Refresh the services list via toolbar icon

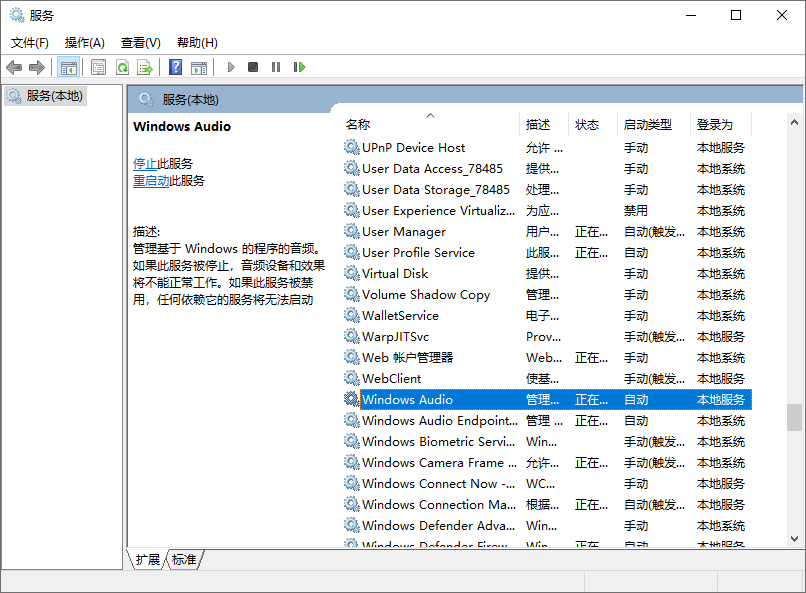(122, 67)
